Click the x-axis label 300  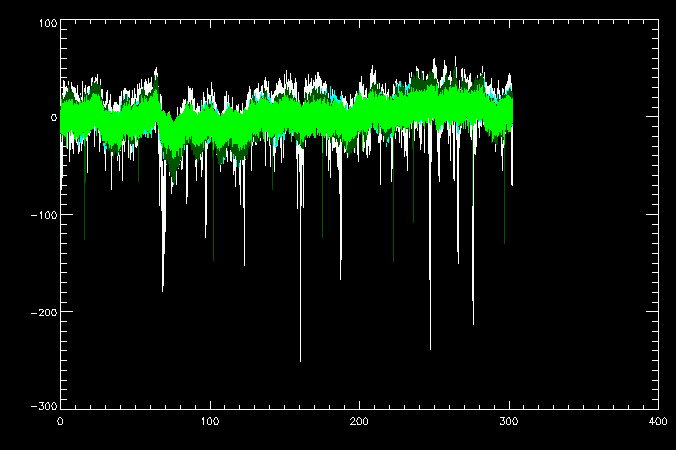(x=509, y=422)
